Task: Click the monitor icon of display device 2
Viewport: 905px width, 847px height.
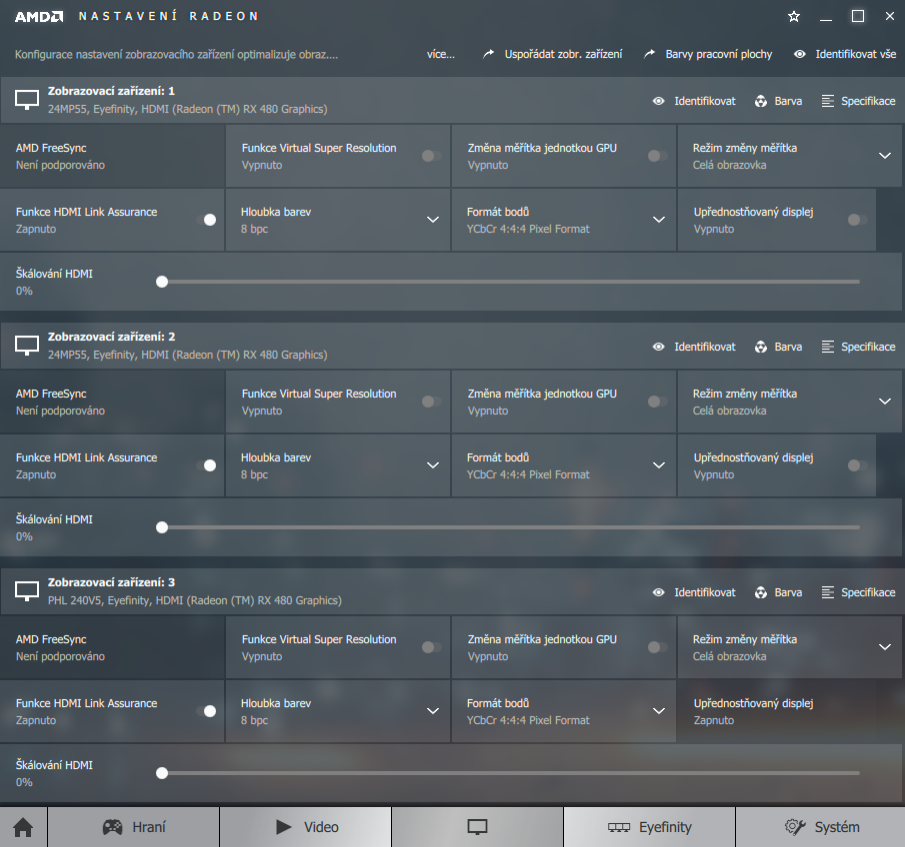Action: click(x=27, y=346)
